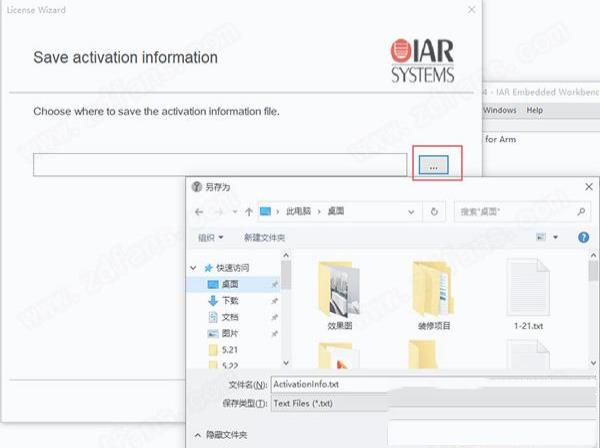This screenshot has height=448, width=600.
Task: Click the browse (...) button
Action: point(432,166)
